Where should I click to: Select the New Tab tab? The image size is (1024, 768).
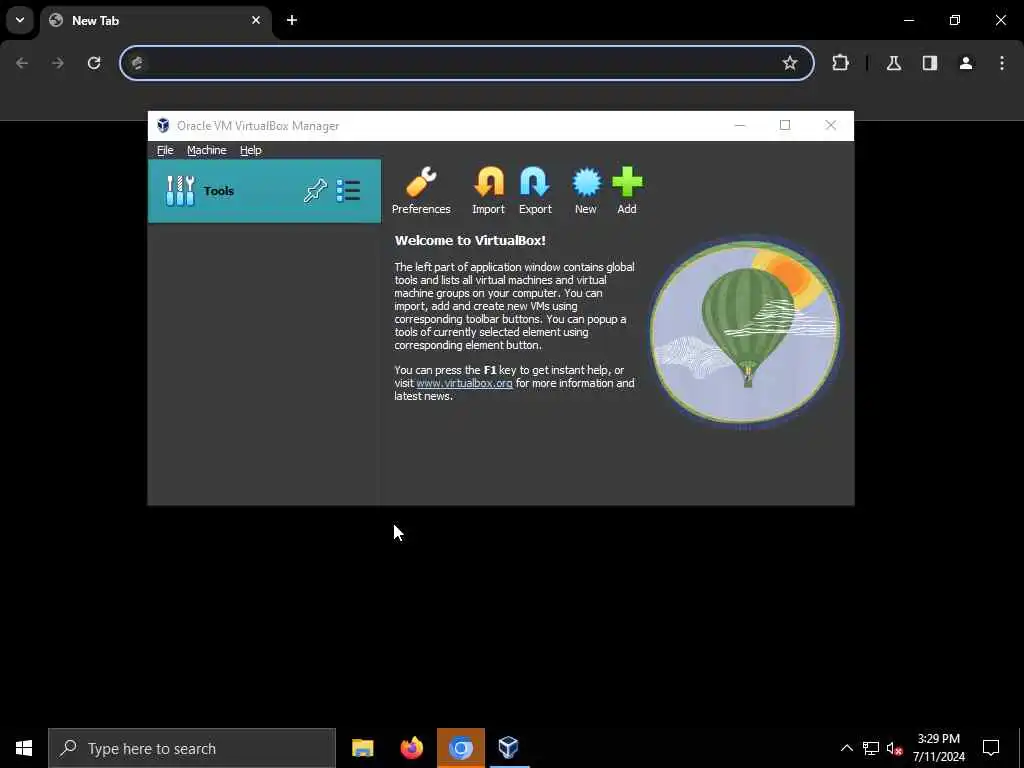point(156,21)
